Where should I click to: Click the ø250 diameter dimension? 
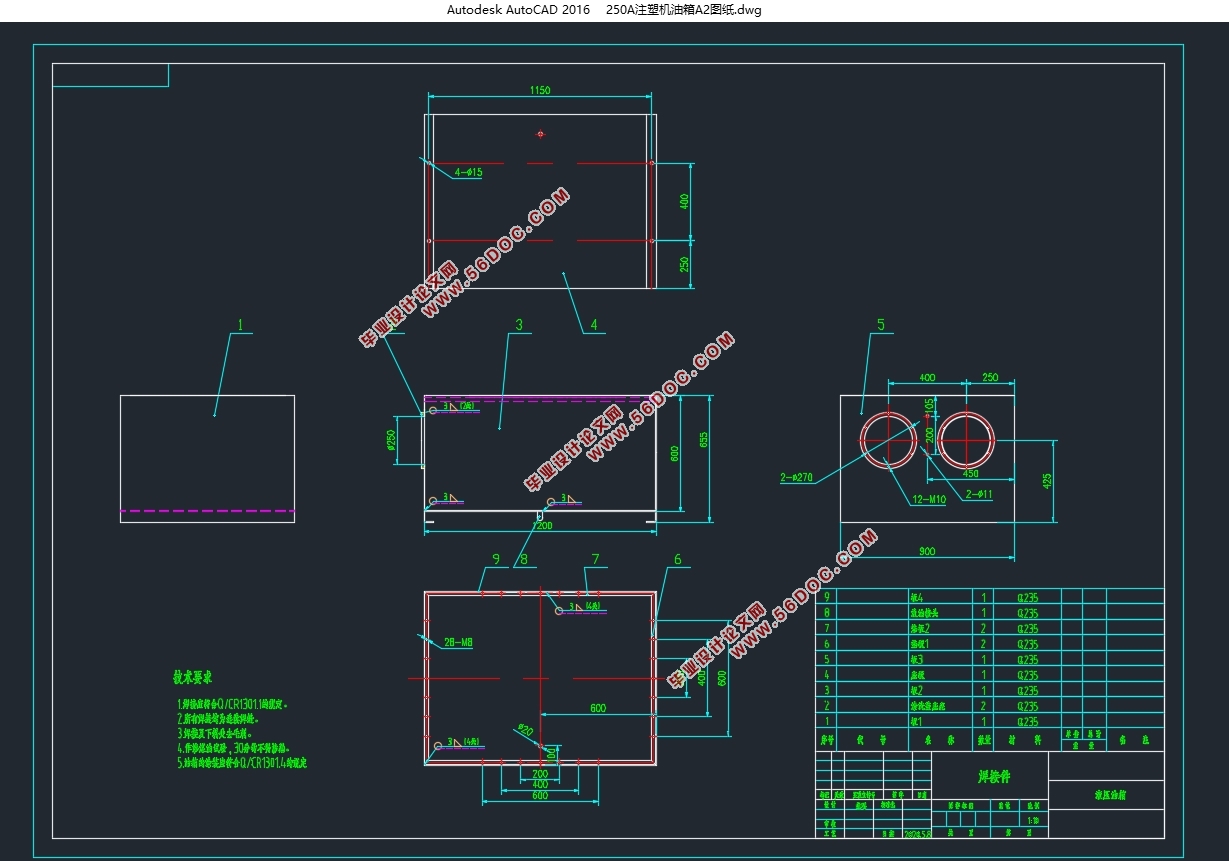click(391, 441)
